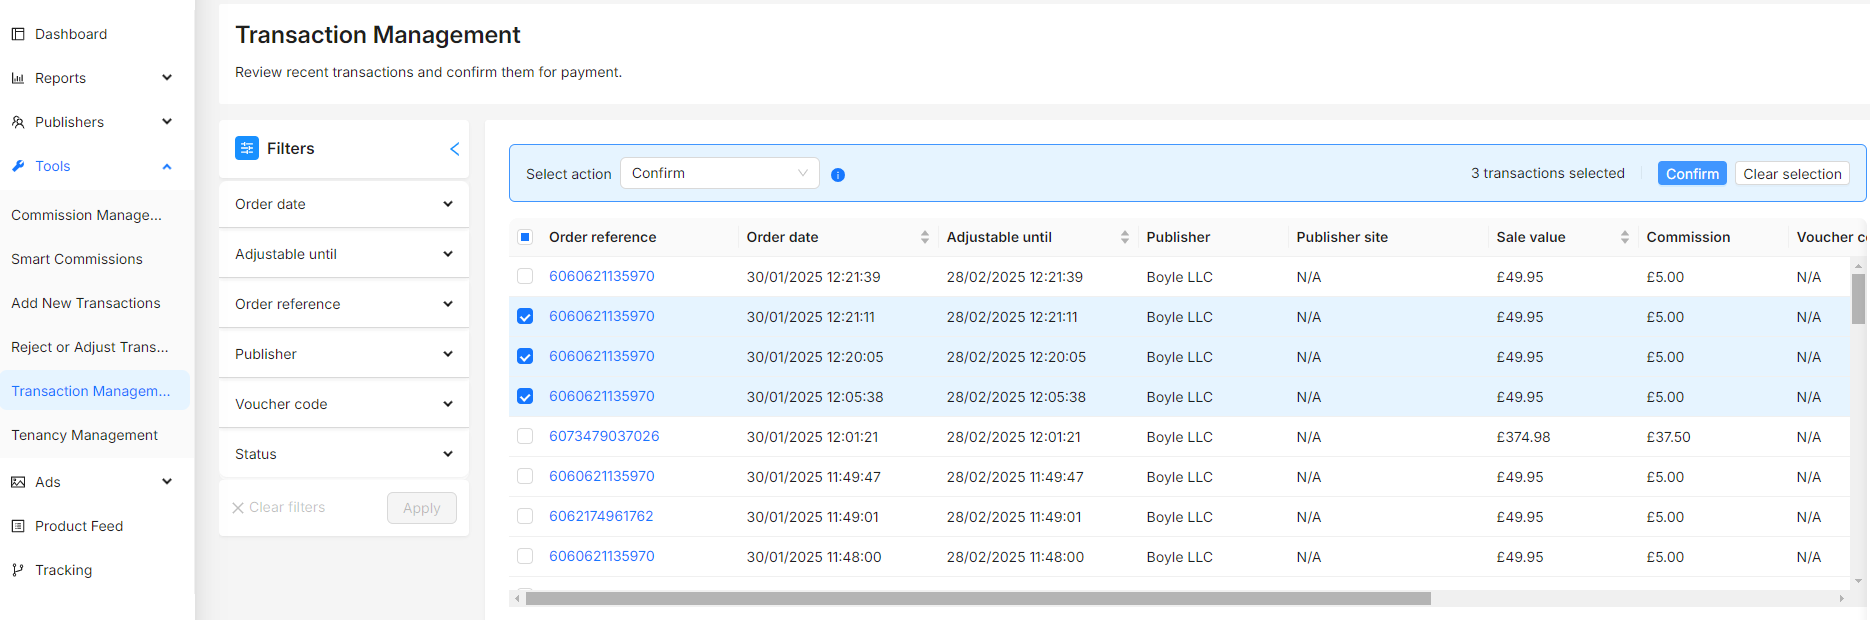This screenshot has width=1870, height=620.
Task: Click the Dashboard icon in sidebar
Action: (x=18, y=34)
